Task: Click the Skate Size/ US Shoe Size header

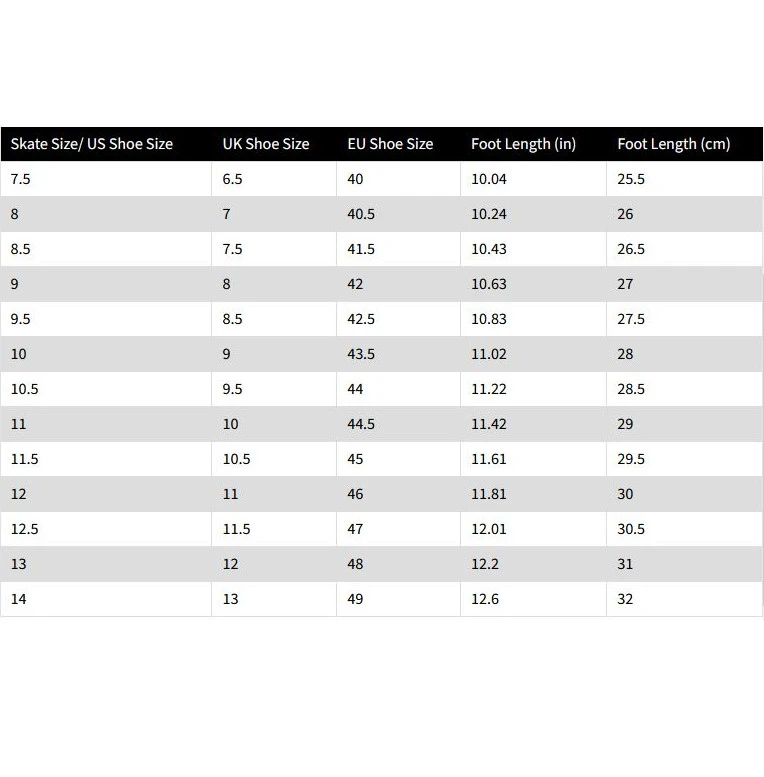Action: (92, 144)
